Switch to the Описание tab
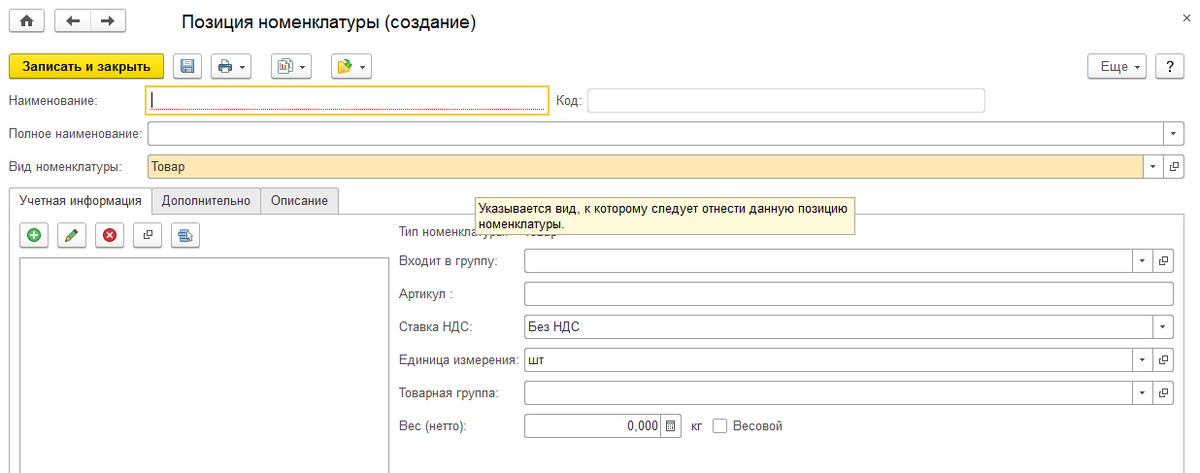This screenshot has width=1200, height=473. [300, 200]
